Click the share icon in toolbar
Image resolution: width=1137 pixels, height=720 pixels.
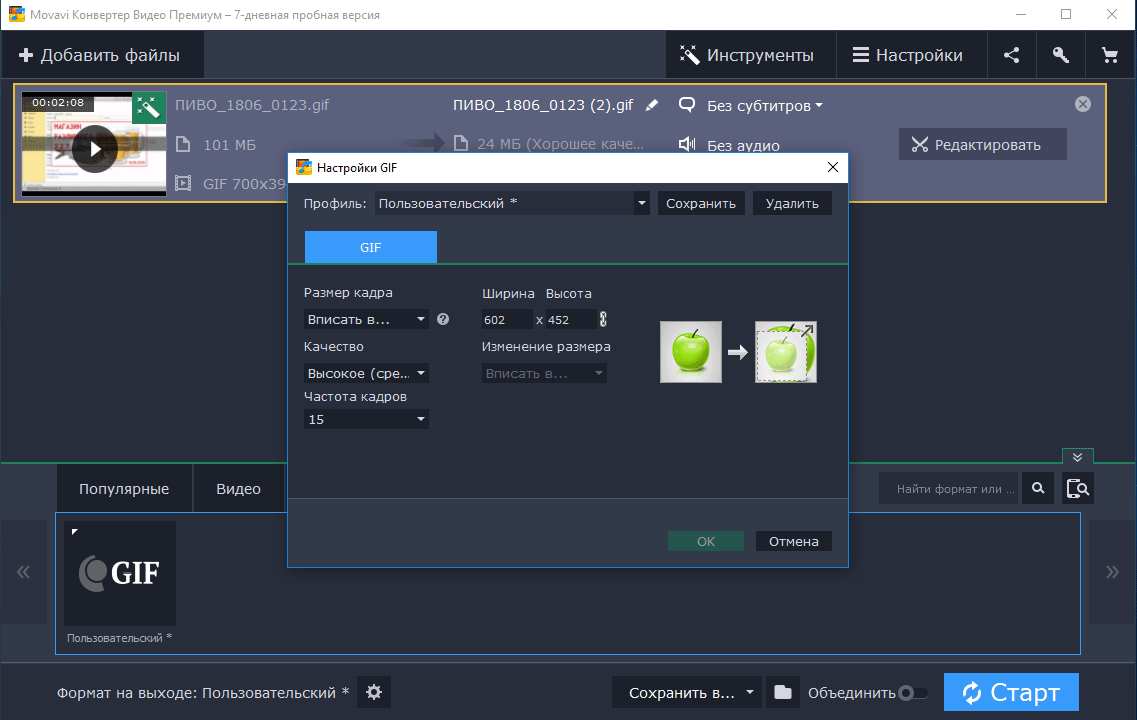1012,55
